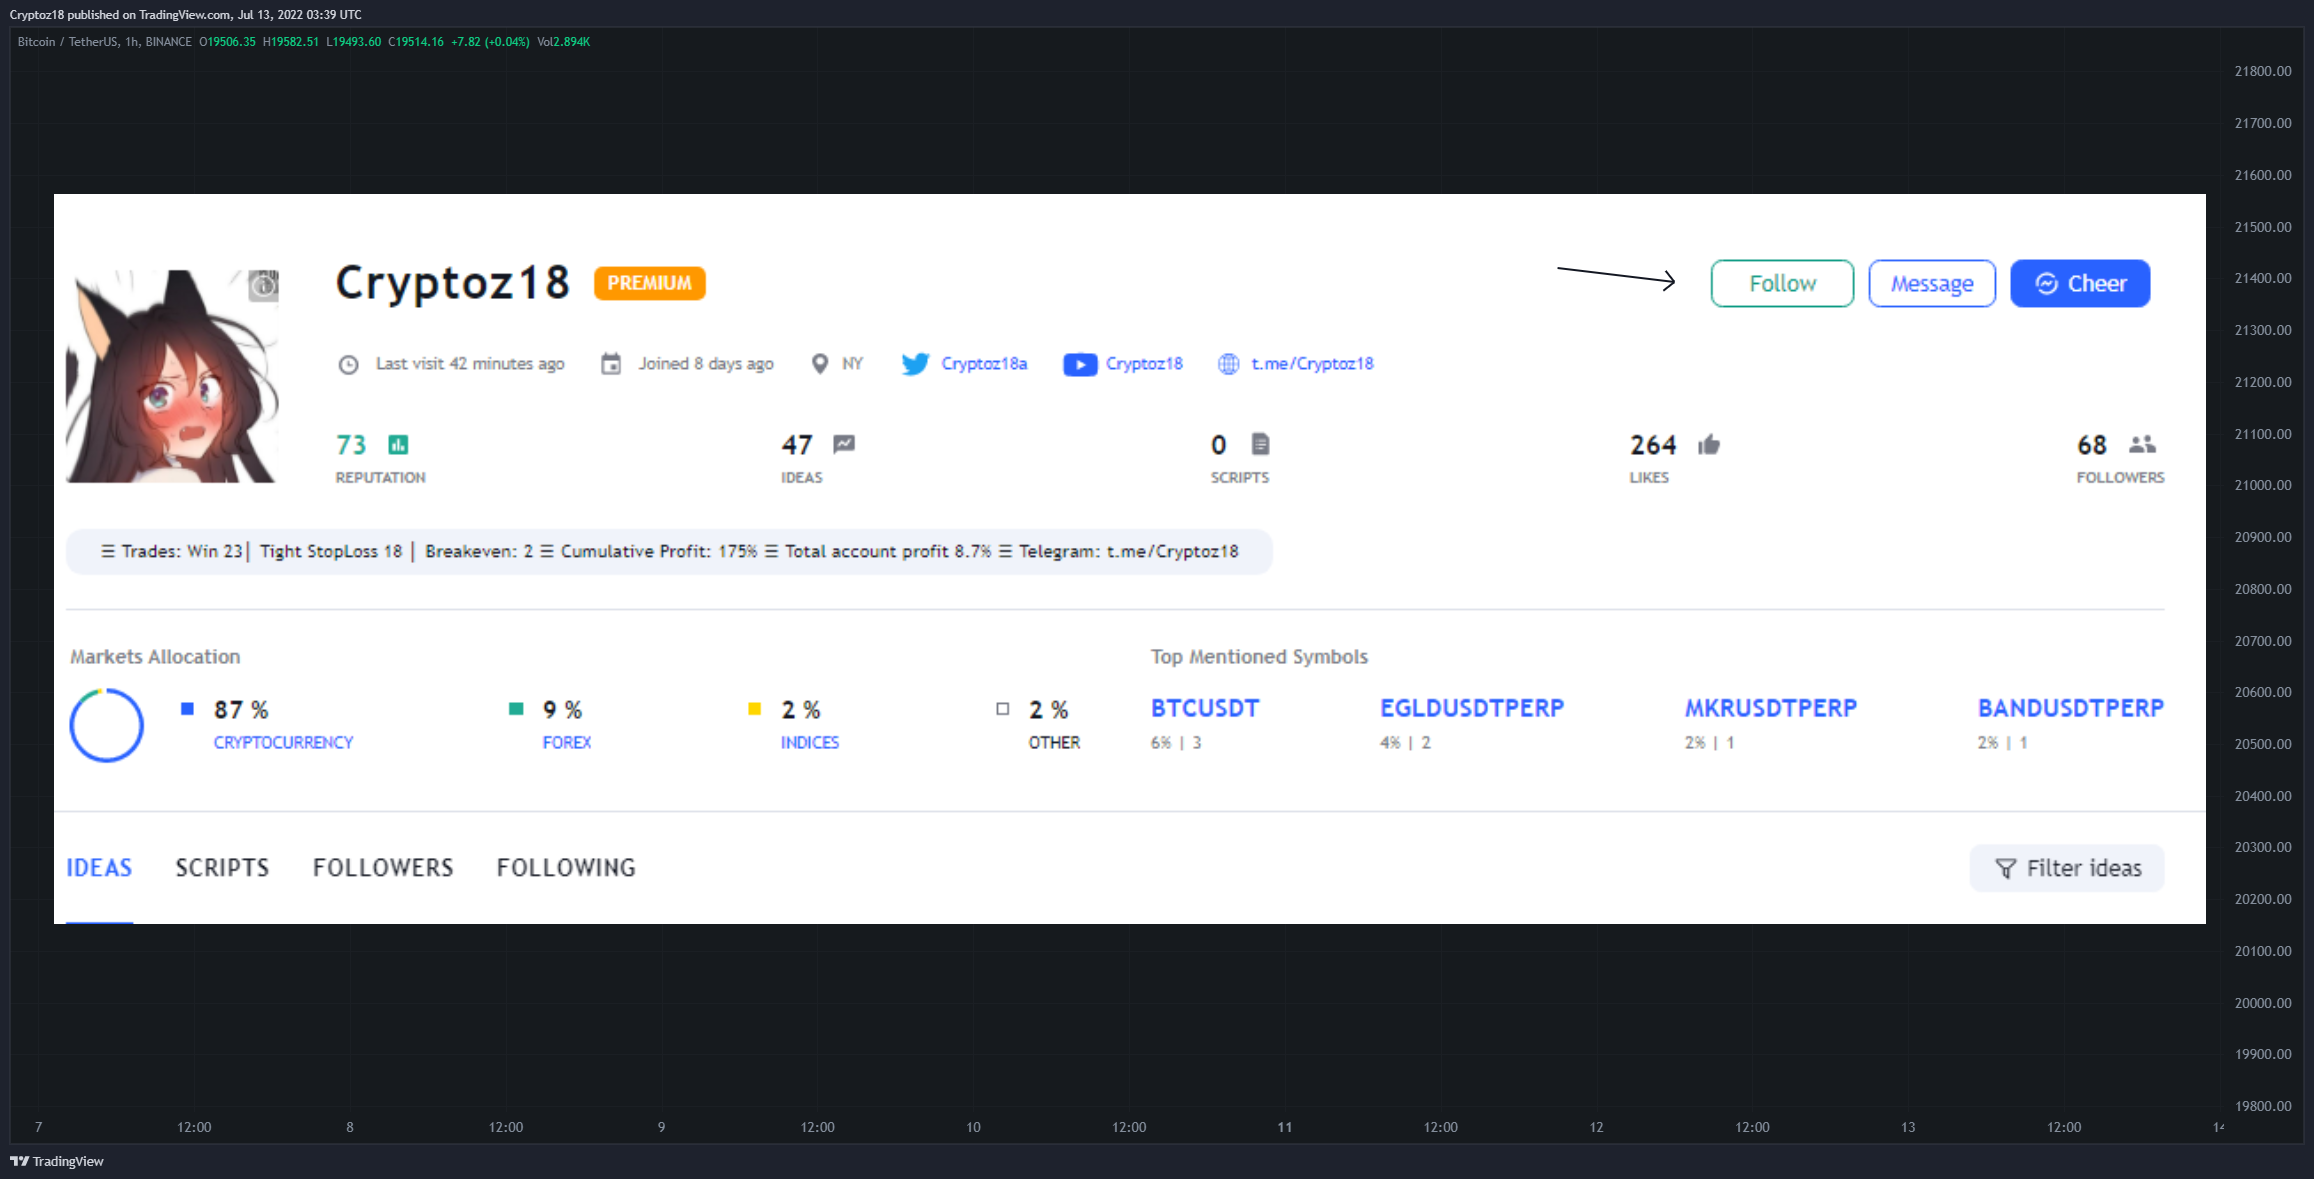
Task: Click the Cryptoz18 username heading
Action: pos(453,282)
